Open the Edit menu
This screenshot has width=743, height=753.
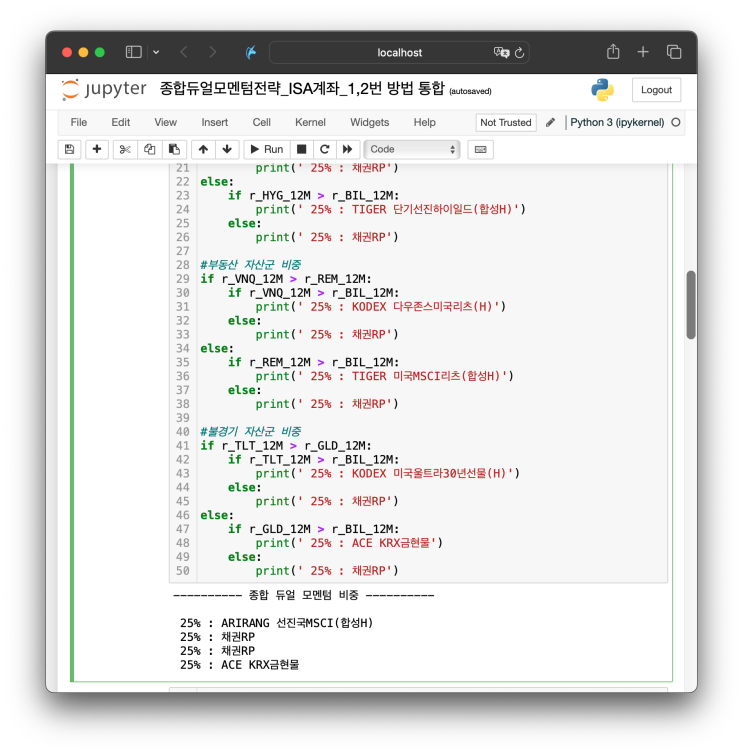(121, 122)
